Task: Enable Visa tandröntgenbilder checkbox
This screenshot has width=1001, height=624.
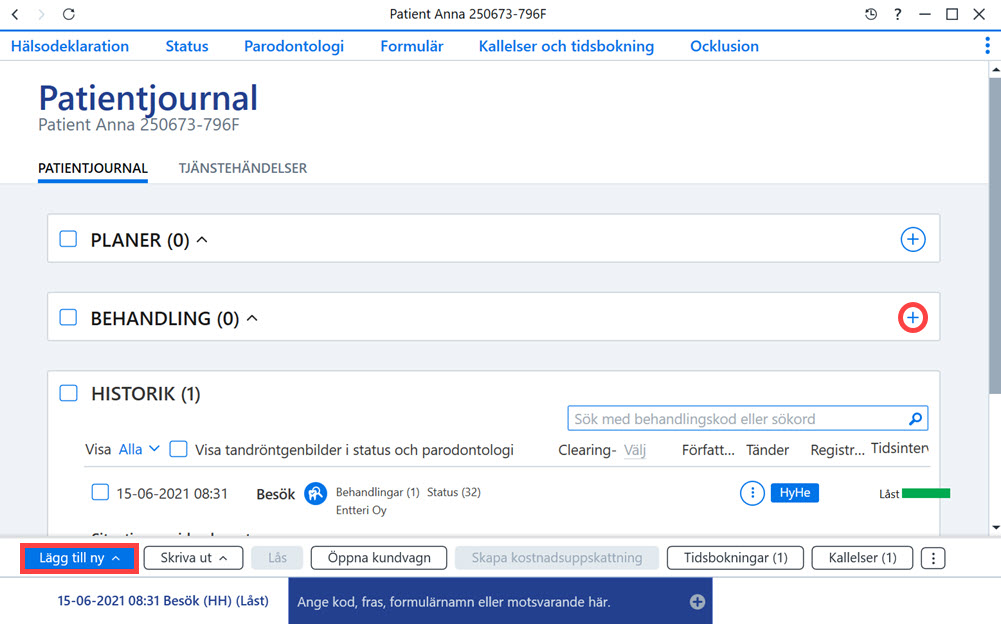Action: tap(178, 449)
